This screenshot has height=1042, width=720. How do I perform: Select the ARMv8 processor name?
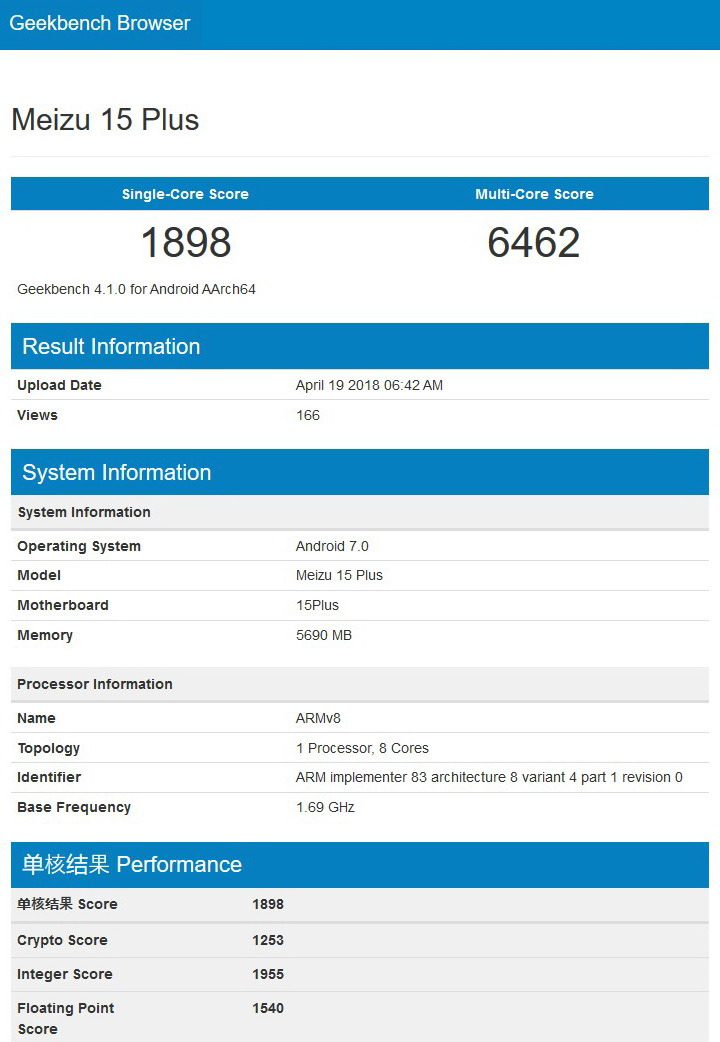click(318, 718)
